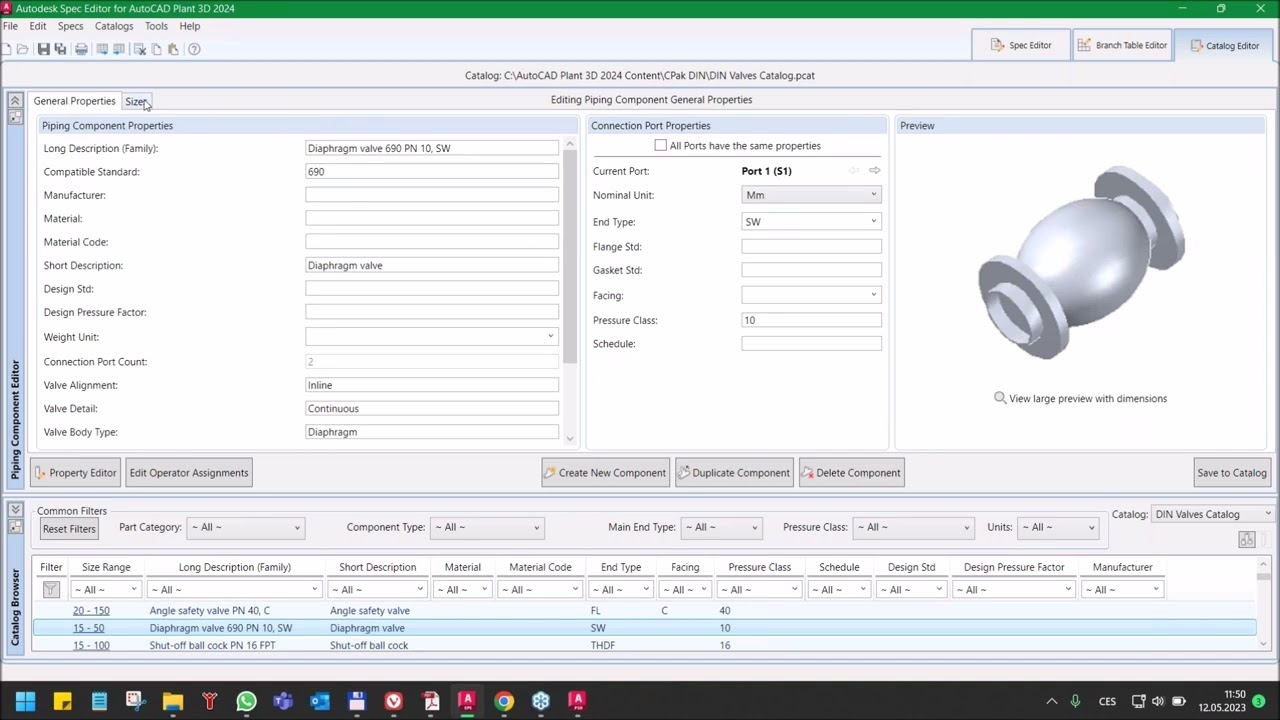Click the Copy toolbar icon
Viewport: 1280px width, 720px height.
click(x=156, y=49)
